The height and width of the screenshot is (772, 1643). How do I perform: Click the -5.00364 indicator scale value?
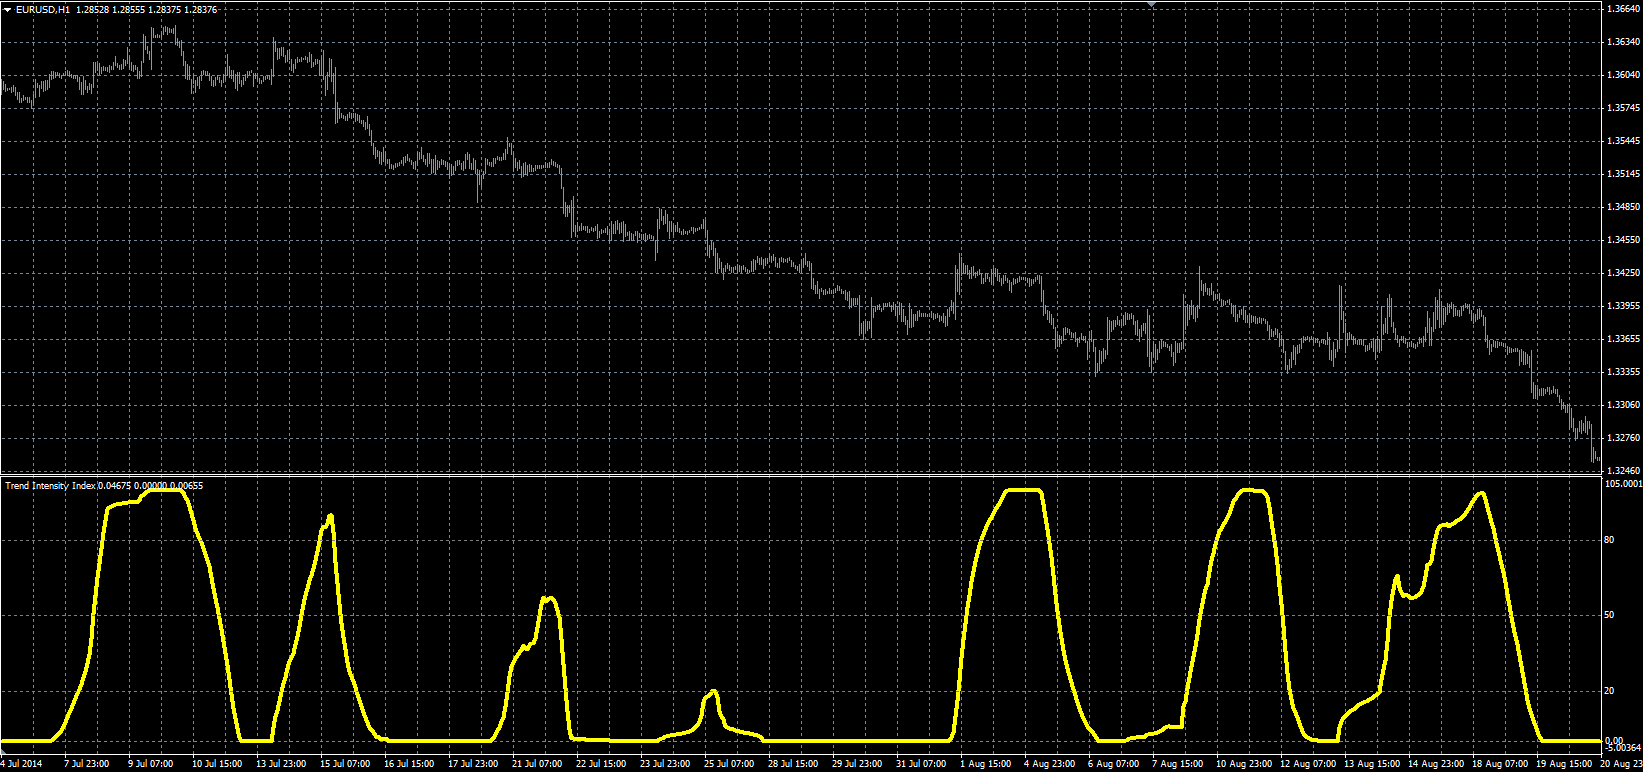click(1623, 748)
